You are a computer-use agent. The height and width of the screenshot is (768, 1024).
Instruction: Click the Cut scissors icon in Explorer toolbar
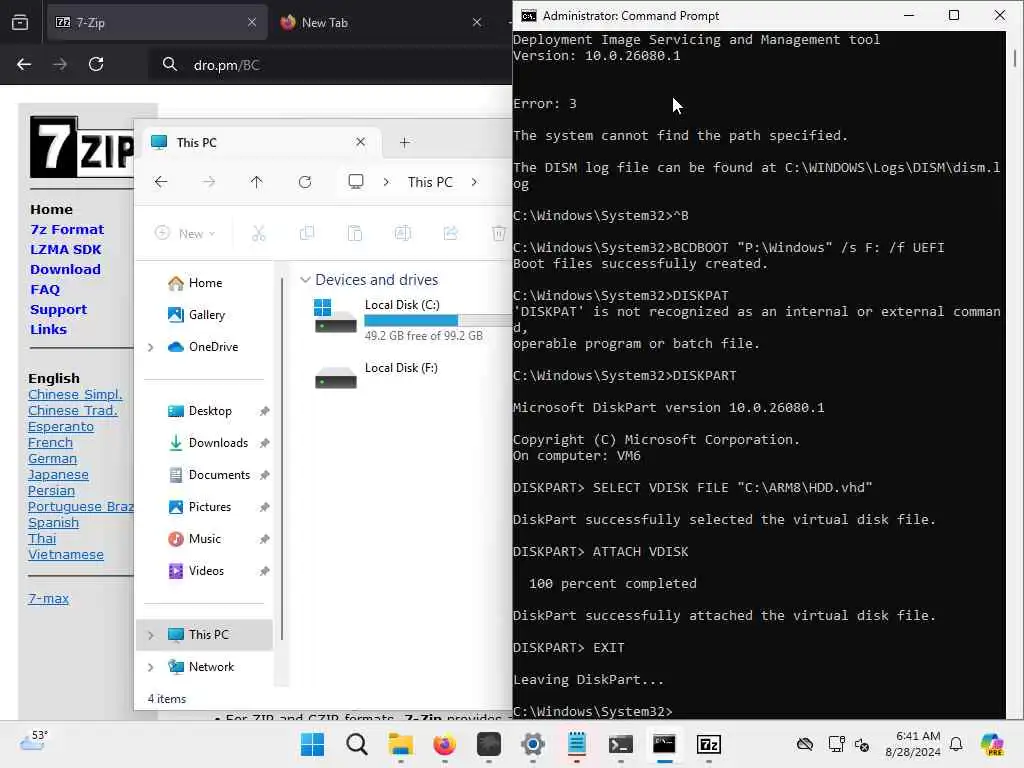259,233
